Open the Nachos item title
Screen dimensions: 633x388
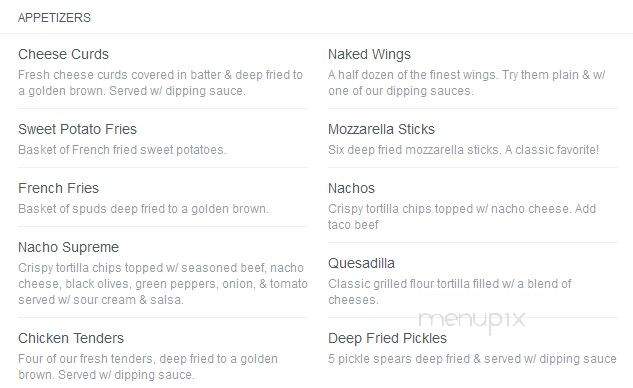pyautogui.click(x=351, y=188)
